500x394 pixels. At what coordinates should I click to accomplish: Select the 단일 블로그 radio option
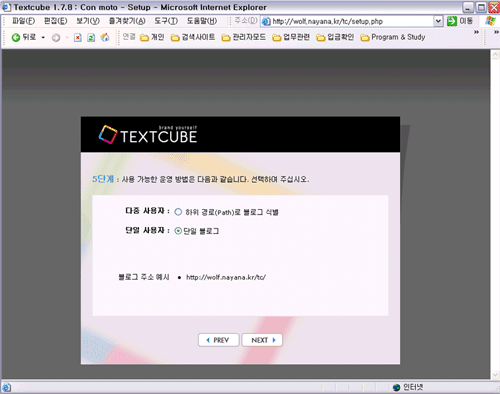click(x=178, y=231)
